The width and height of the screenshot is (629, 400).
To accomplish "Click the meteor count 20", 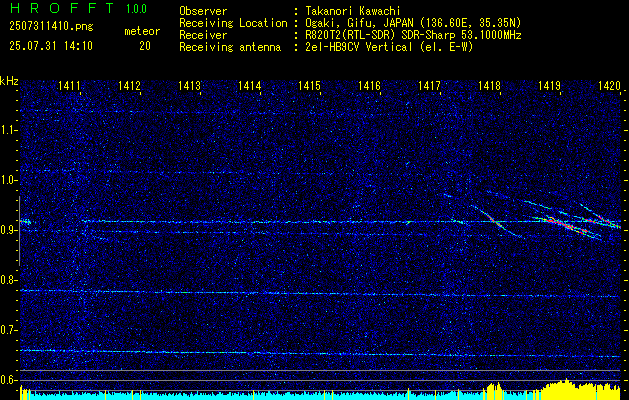I will (x=145, y=46).
